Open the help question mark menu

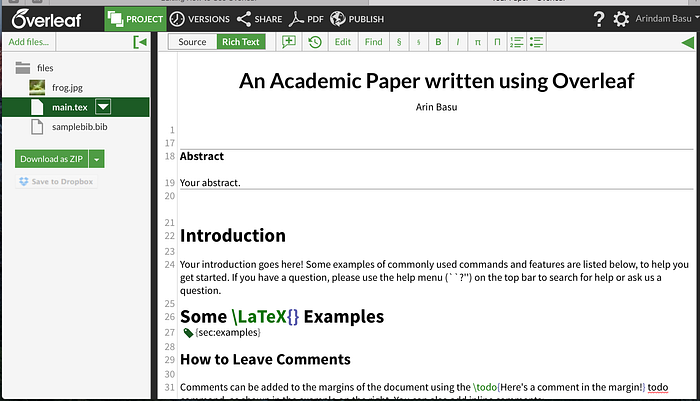tap(599, 19)
